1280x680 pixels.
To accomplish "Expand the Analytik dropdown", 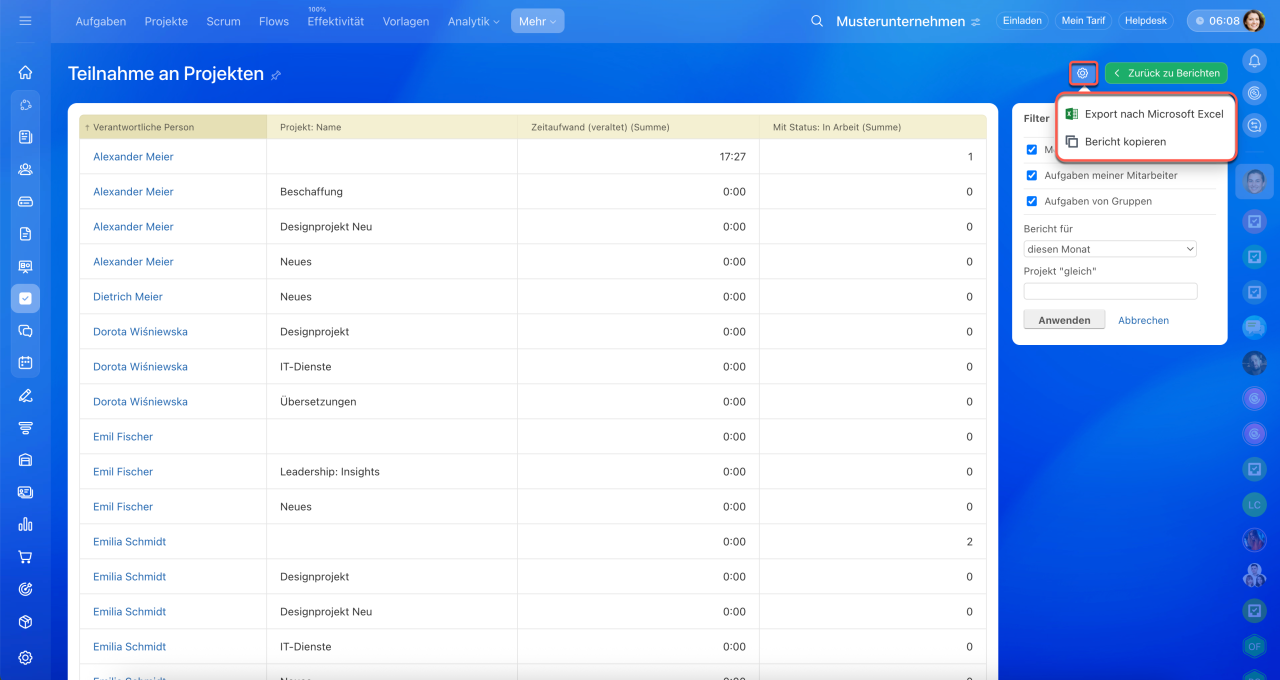I will coord(473,21).
